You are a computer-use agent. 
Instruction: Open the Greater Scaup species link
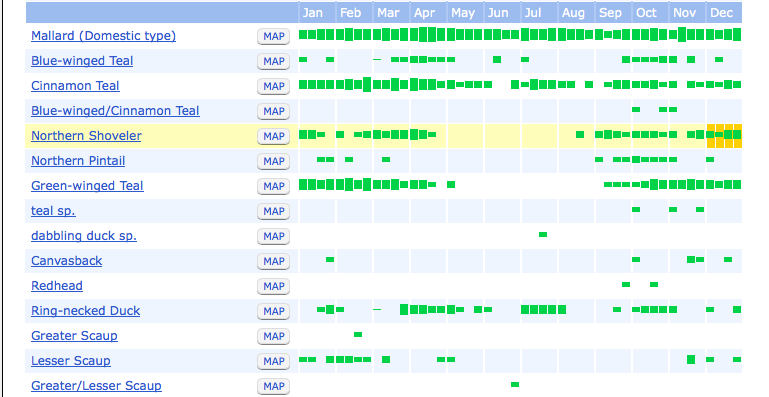point(74,336)
